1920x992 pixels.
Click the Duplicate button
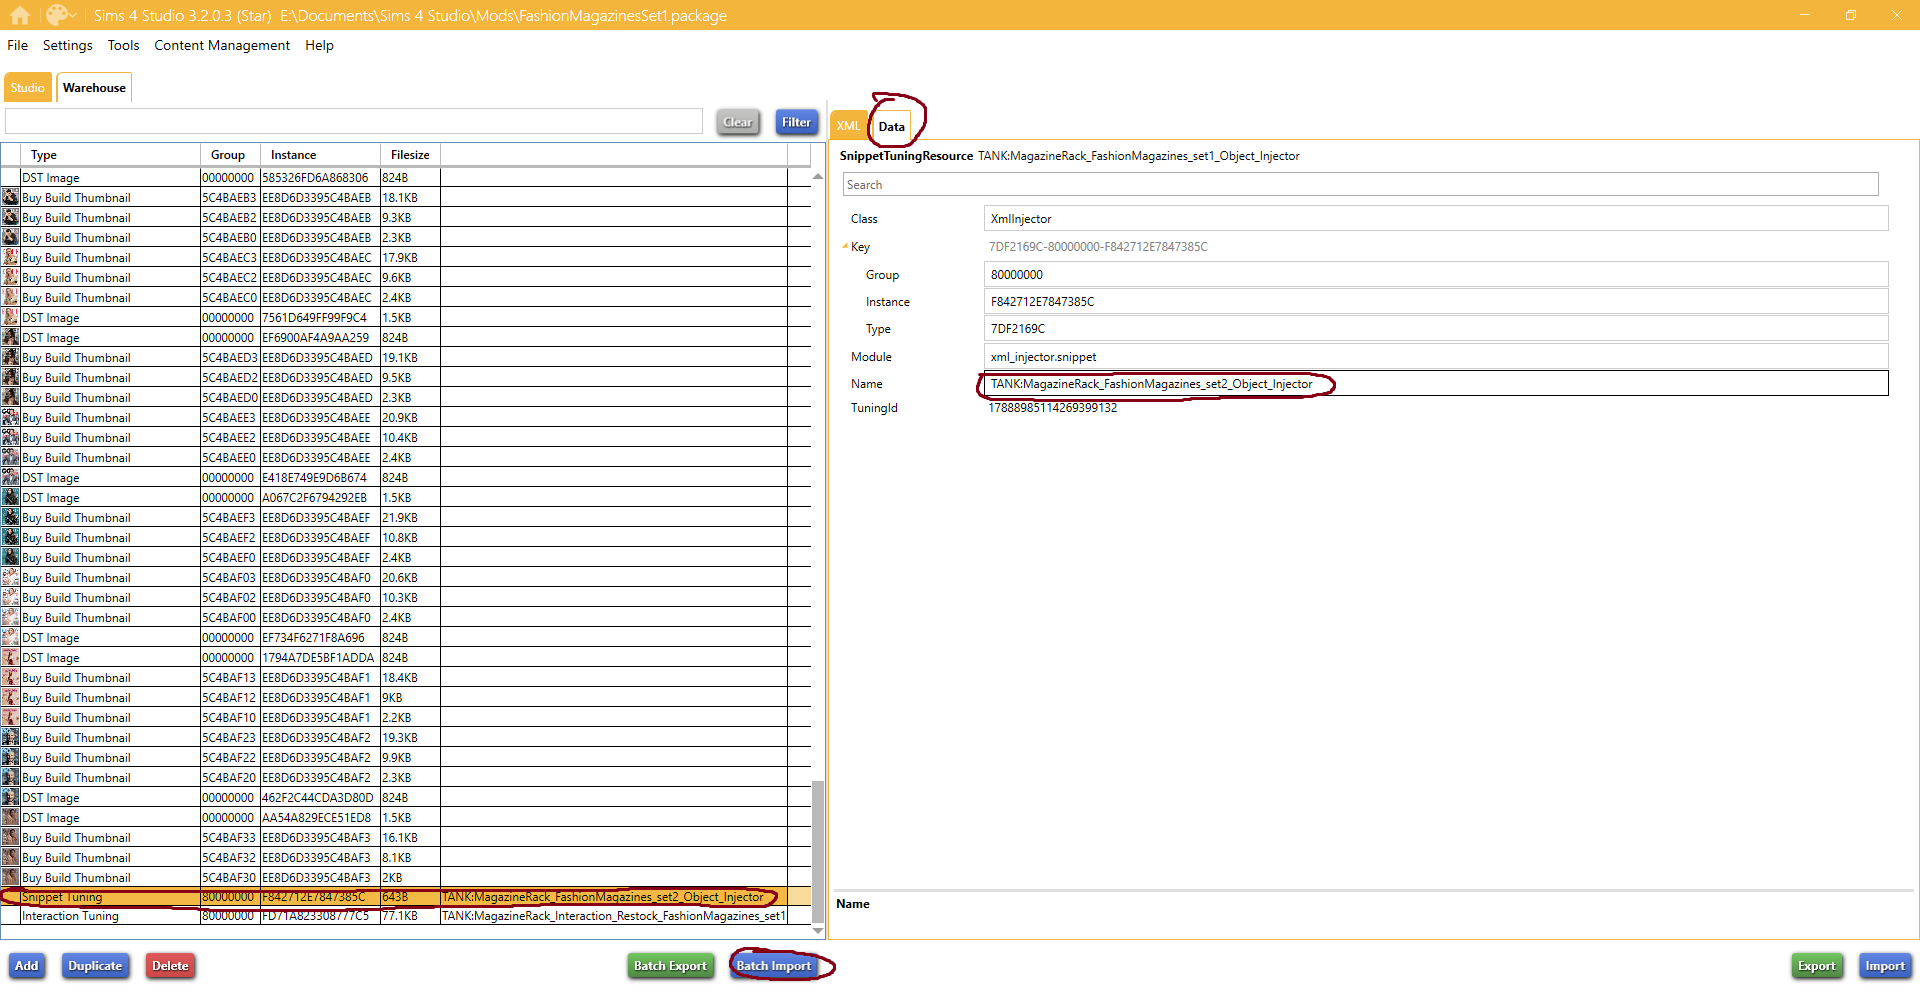95,966
